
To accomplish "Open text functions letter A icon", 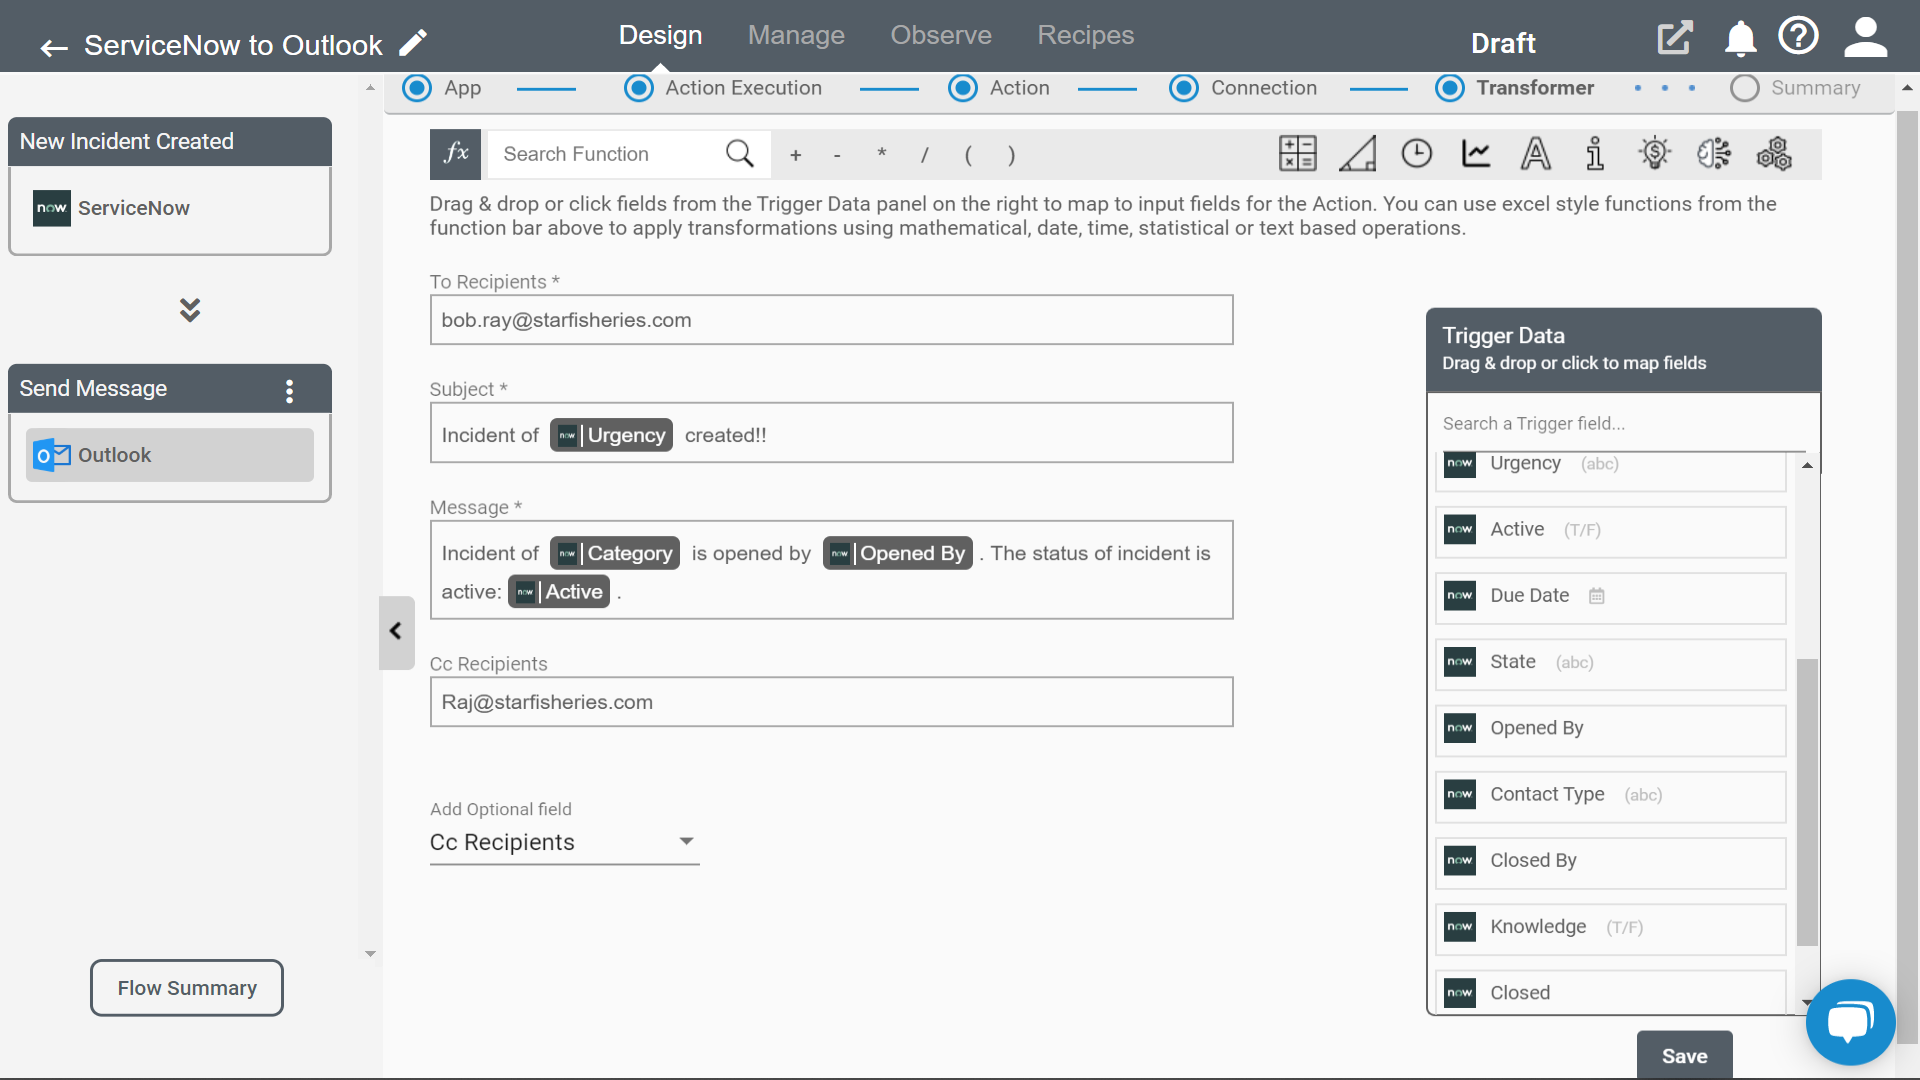I will [x=1536, y=154].
